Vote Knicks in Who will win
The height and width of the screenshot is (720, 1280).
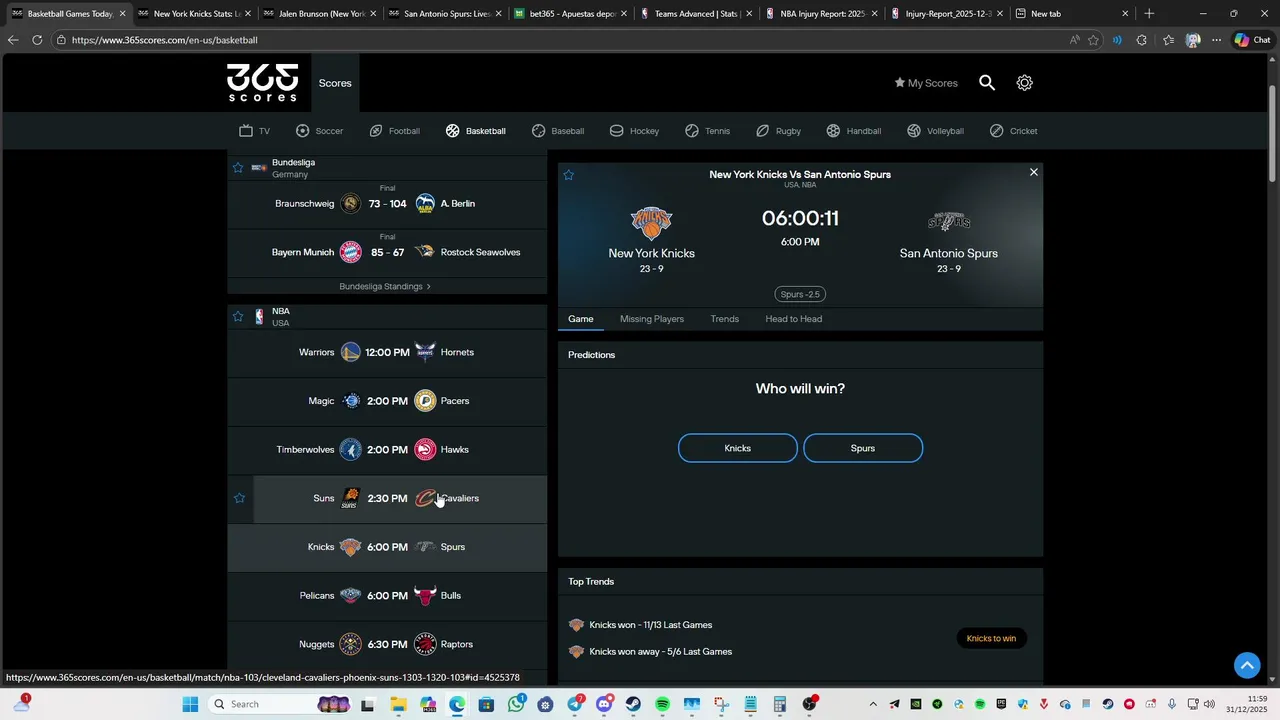tap(738, 448)
